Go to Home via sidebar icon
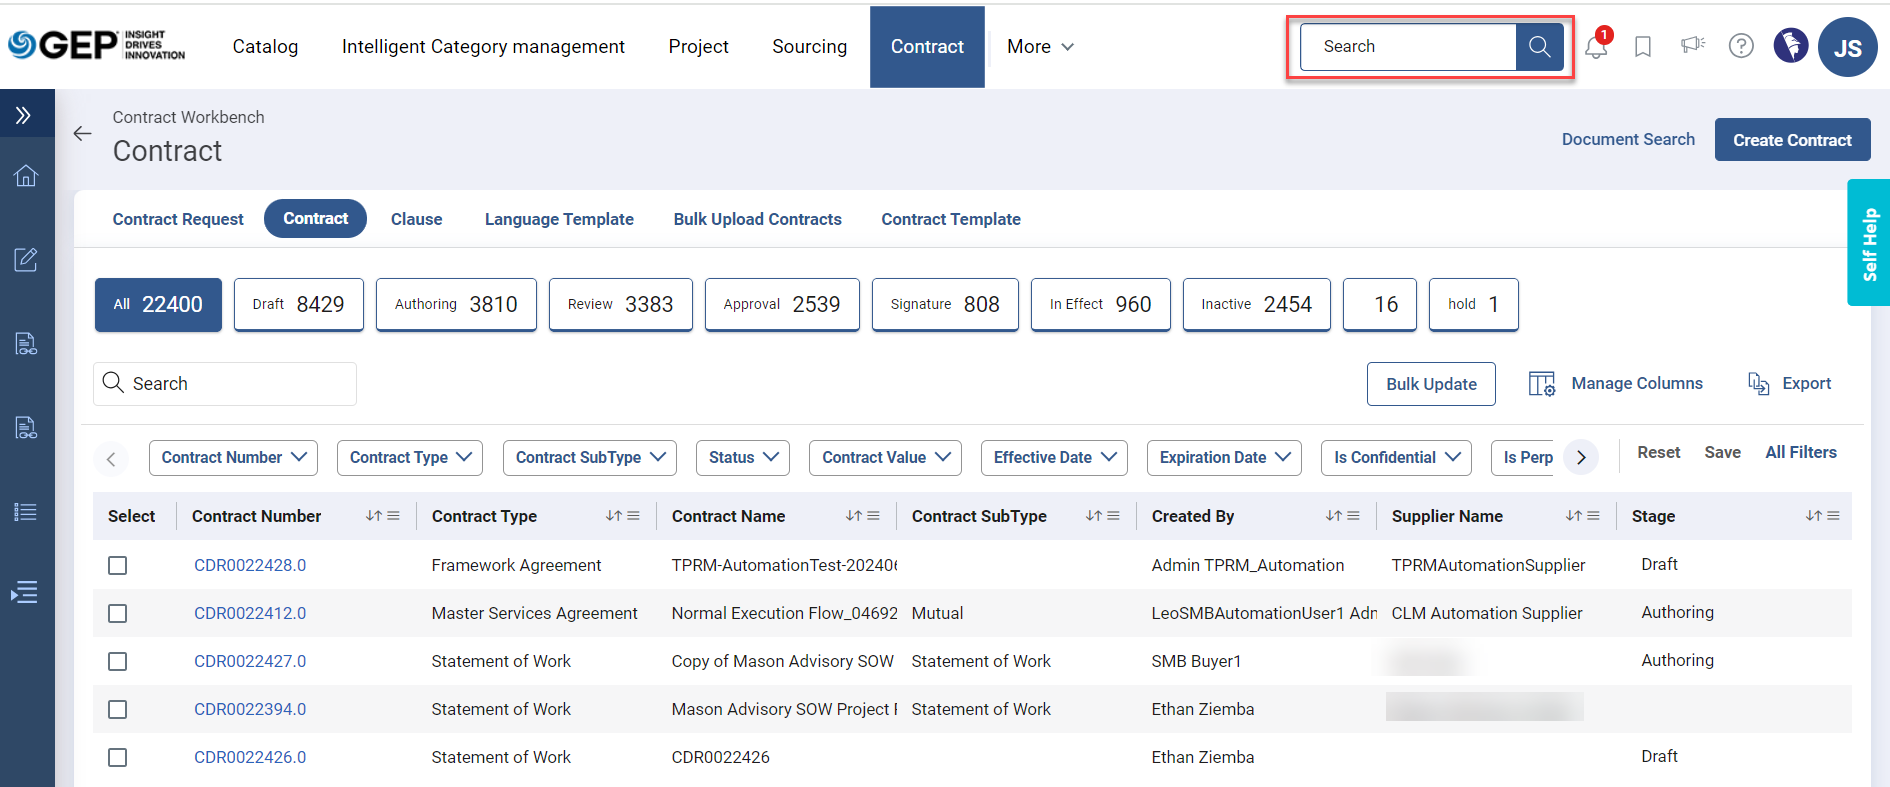Image resolution: width=1890 pixels, height=787 pixels. [x=26, y=176]
